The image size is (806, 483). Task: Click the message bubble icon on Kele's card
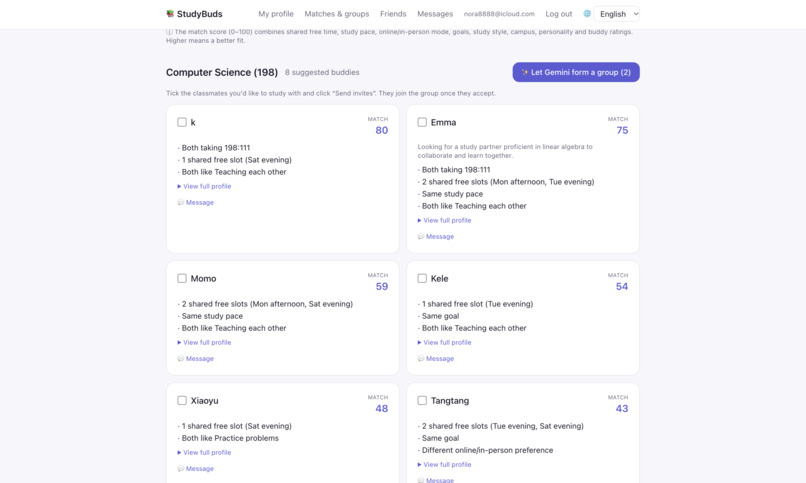pyautogui.click(x=420, y=359)
